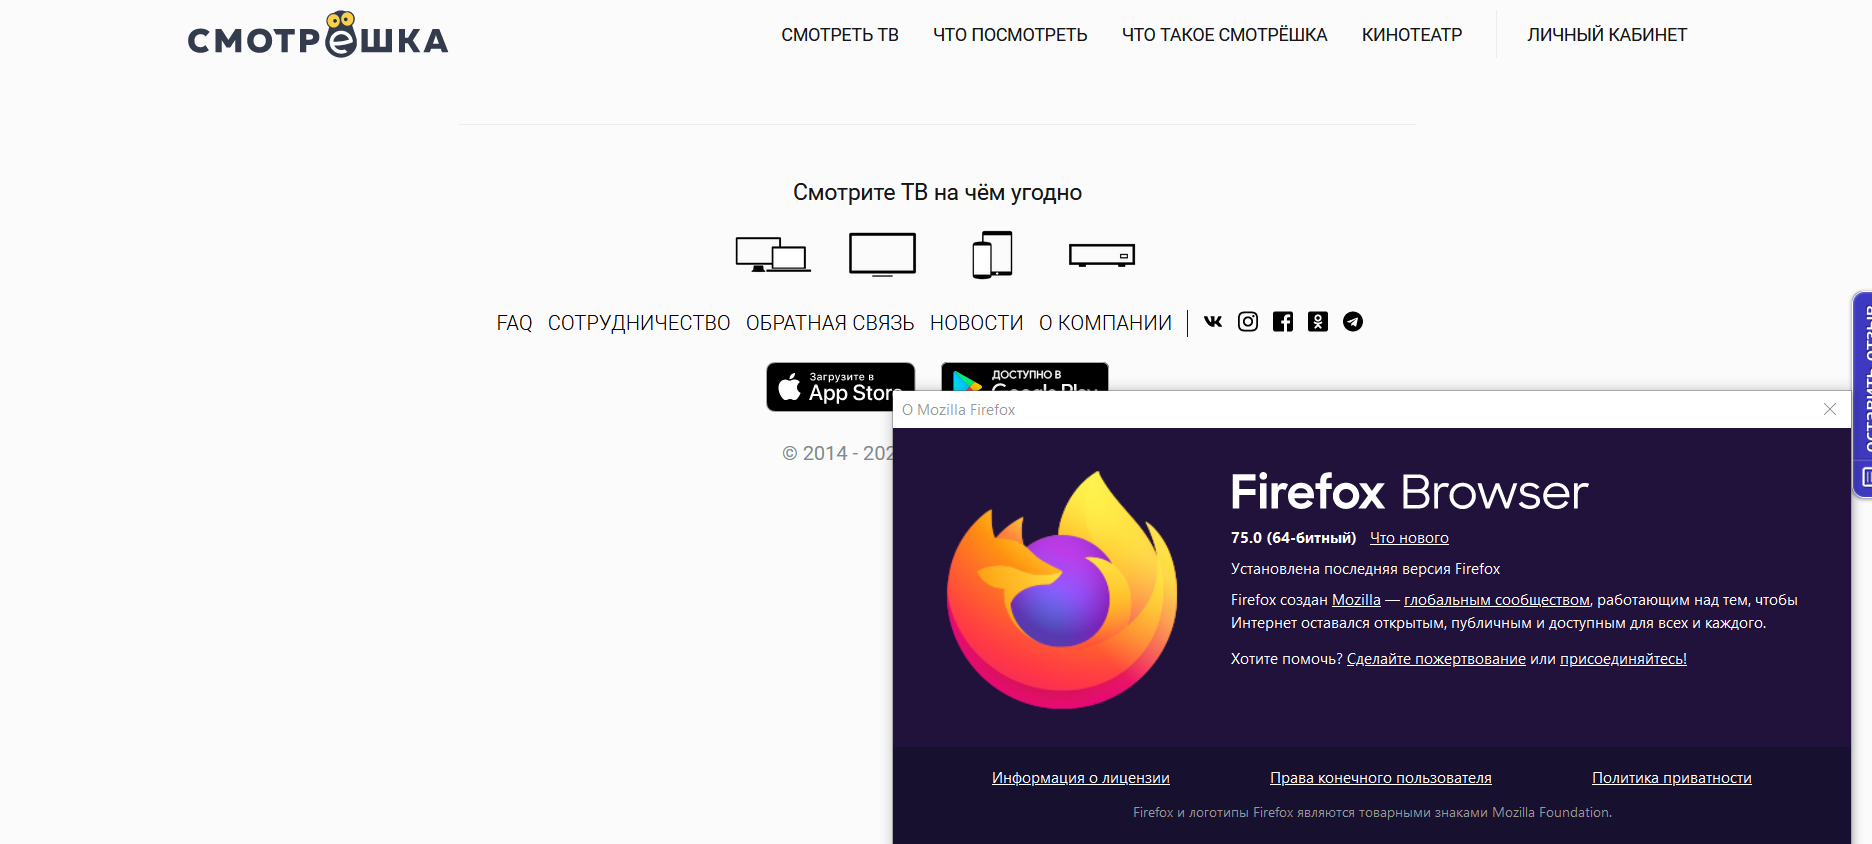Click the feedback tab on the right edge
1872x844 pixels.
point(1863,394)
